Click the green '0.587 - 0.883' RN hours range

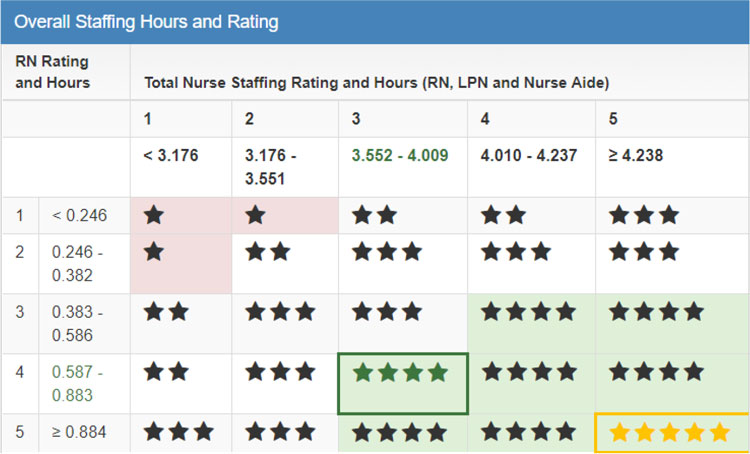pyautogui.click(x=77, y=383)
